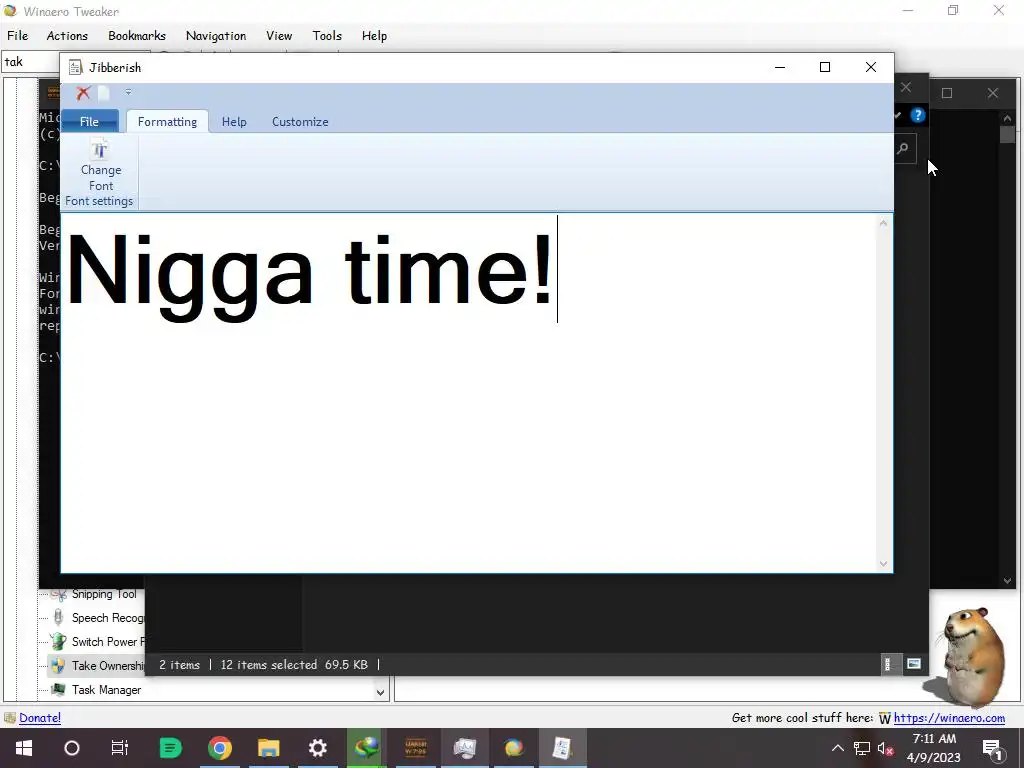Image resolution: width=1024 pixels, height=768 pixels.
Task: Open the Actions menu in Winaero Tweaker
Action: click(67, 36)
